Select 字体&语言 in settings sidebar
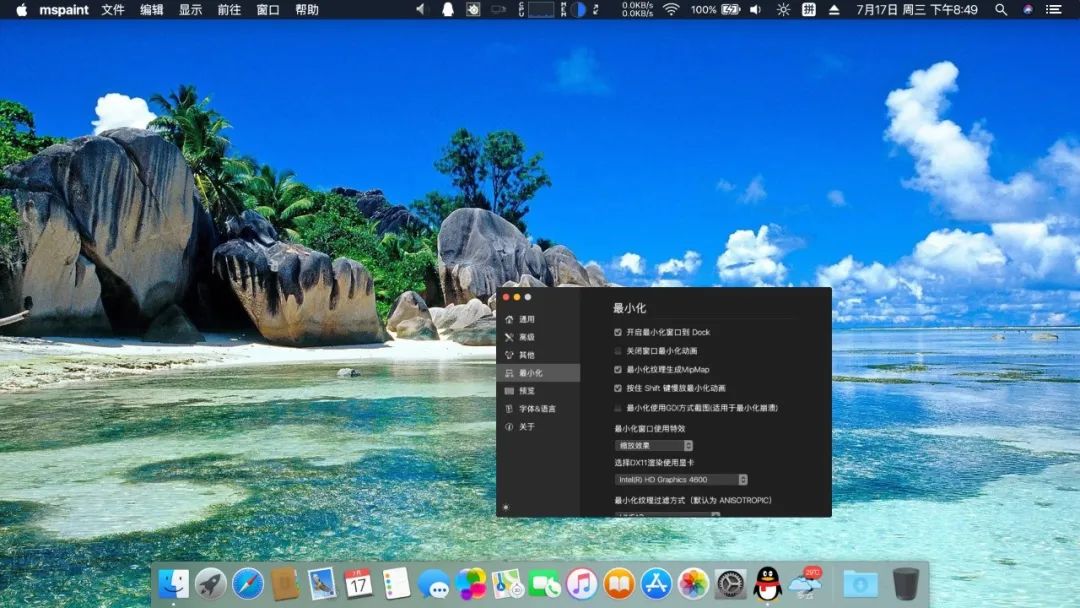Screen dimensions: 1080x608 point(538,409)
